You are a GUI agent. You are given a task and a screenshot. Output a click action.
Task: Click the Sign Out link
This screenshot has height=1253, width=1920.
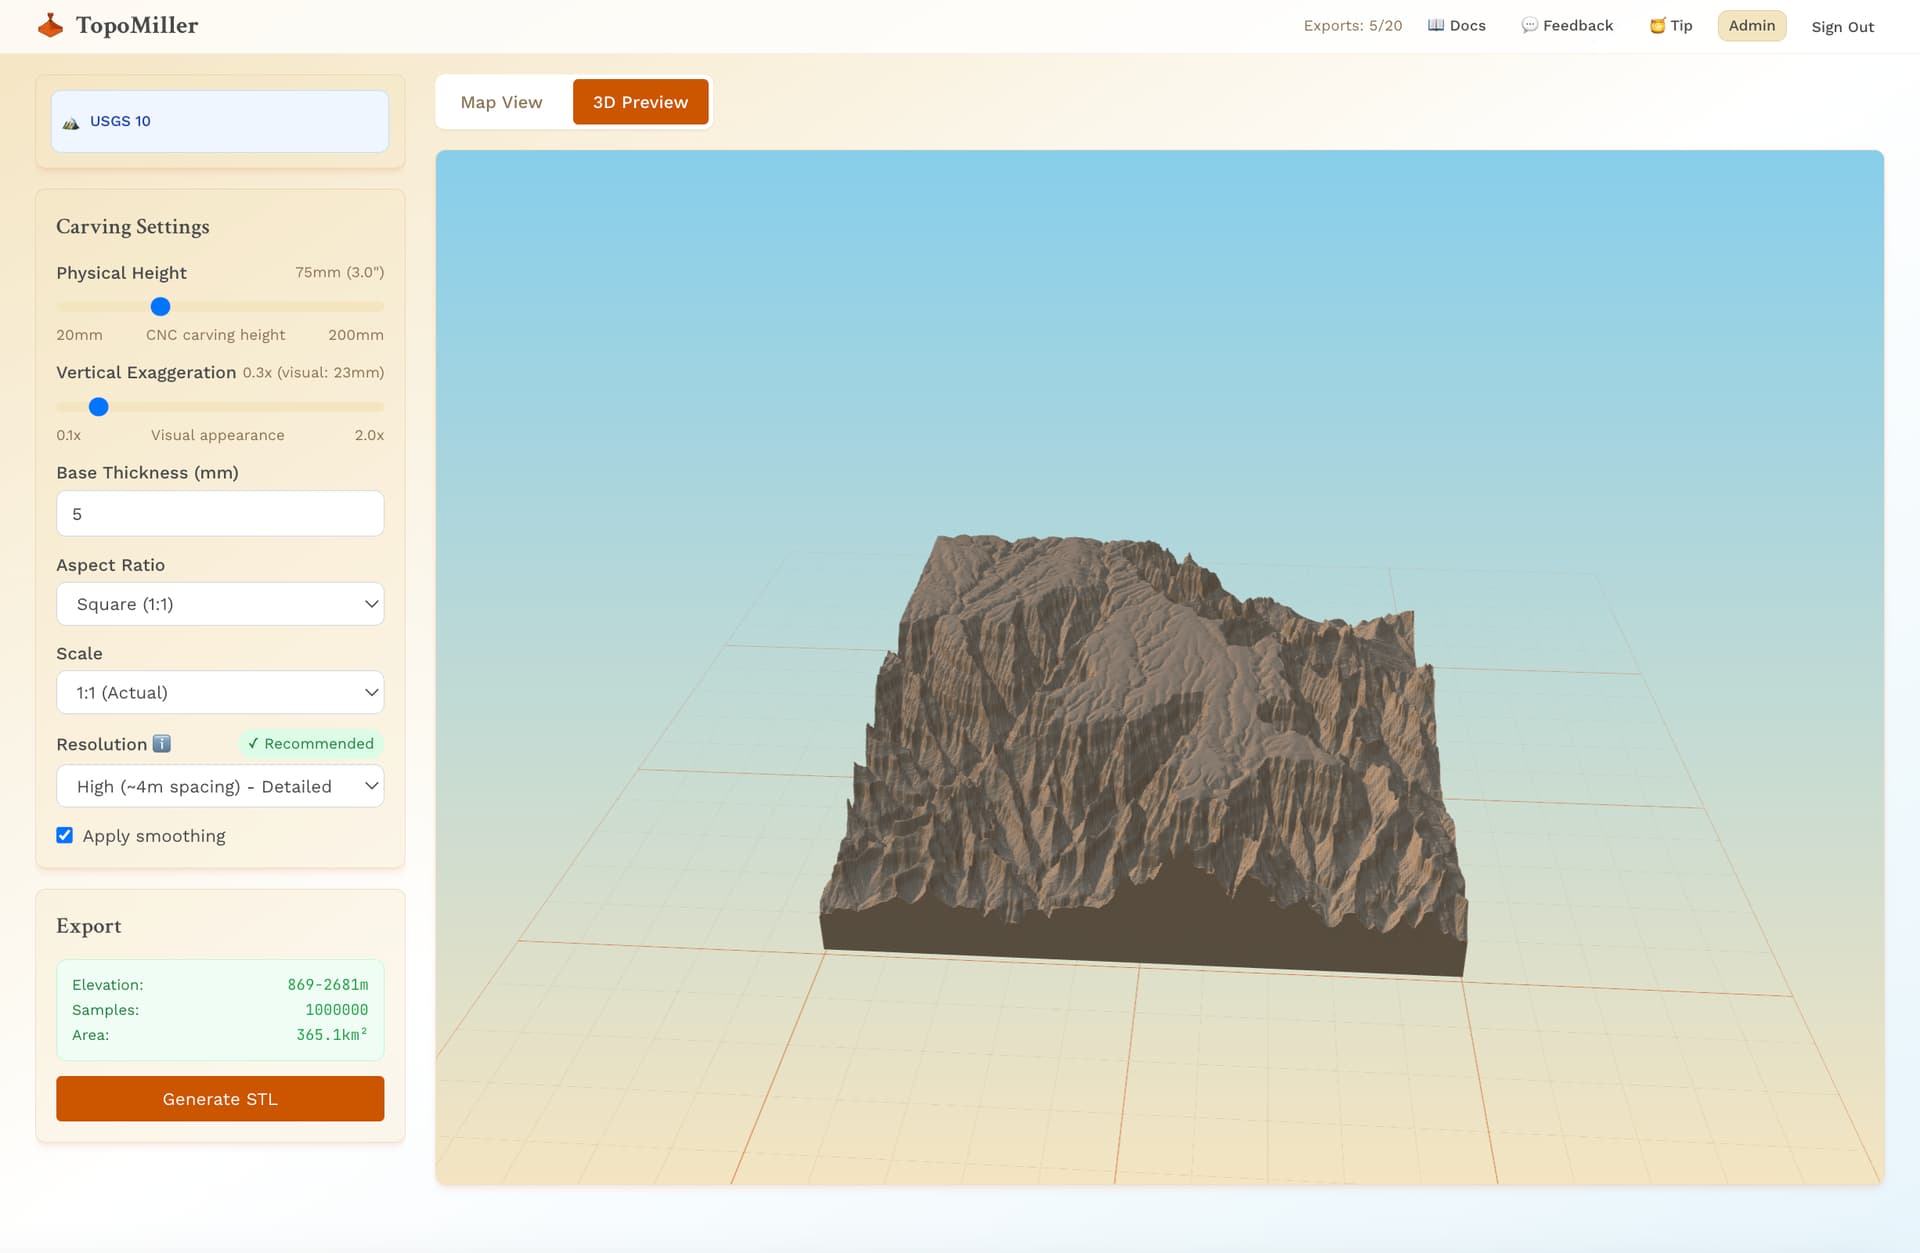pyautogui.click(x=1842, y=26)
